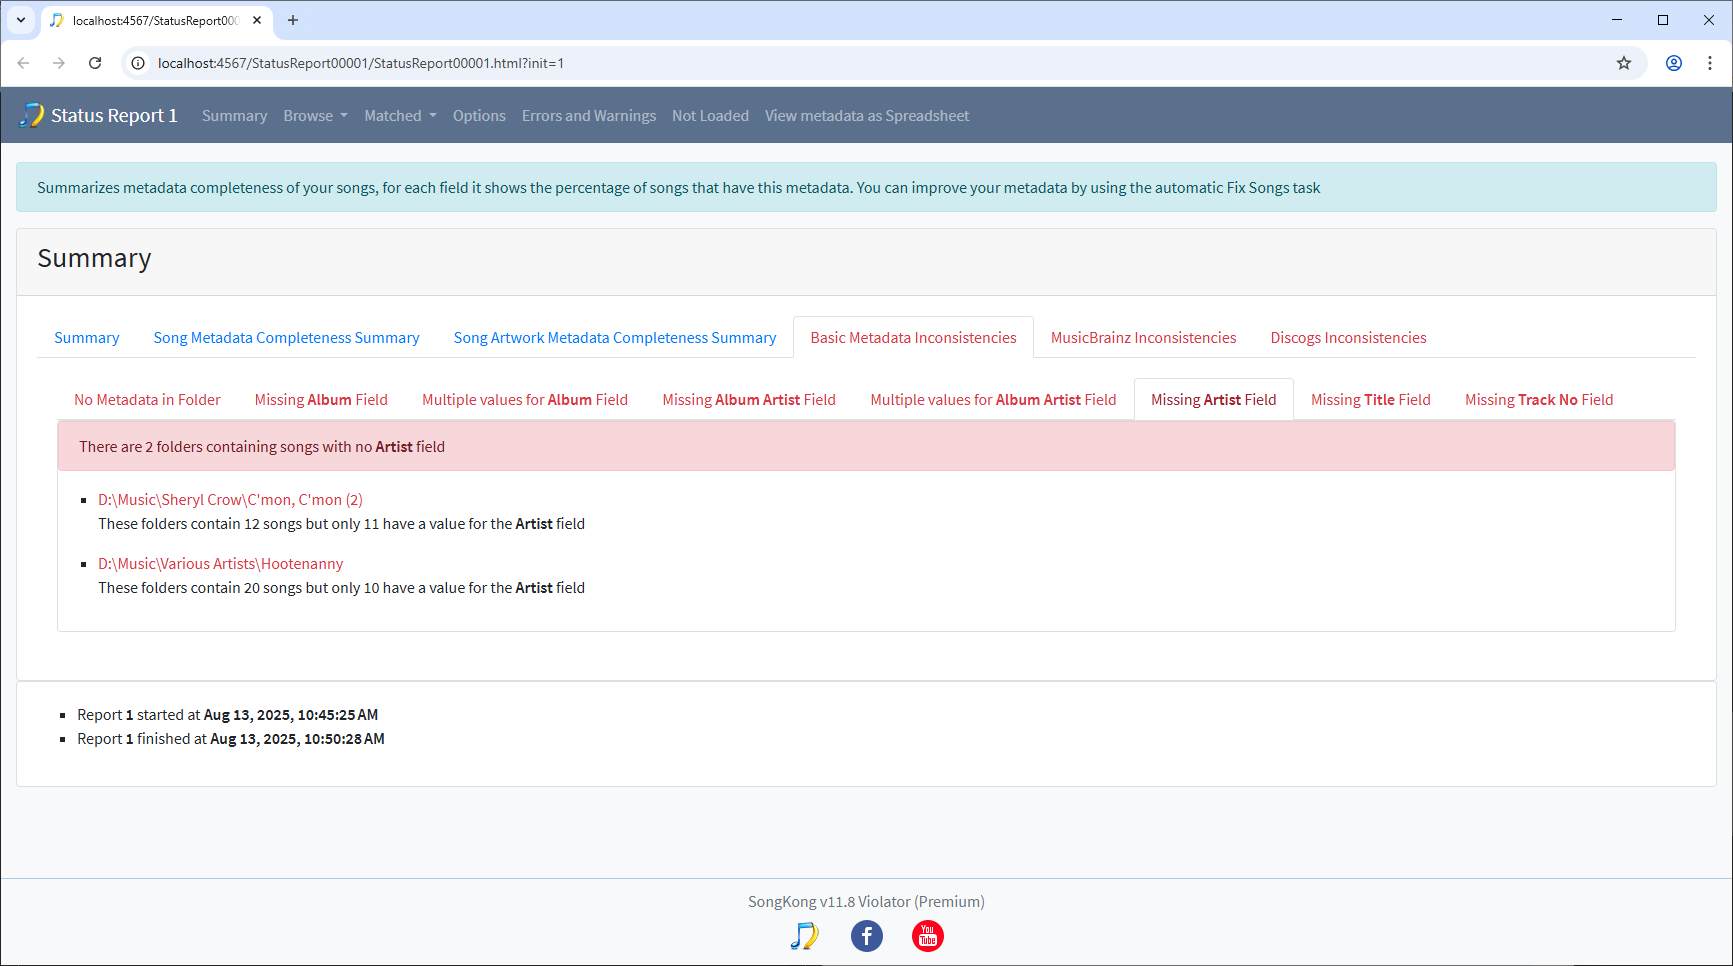Click 'SongKong v11.8 Violator (Premium)' footer text
Viewport: 1733px width, 966px height.
866,902
